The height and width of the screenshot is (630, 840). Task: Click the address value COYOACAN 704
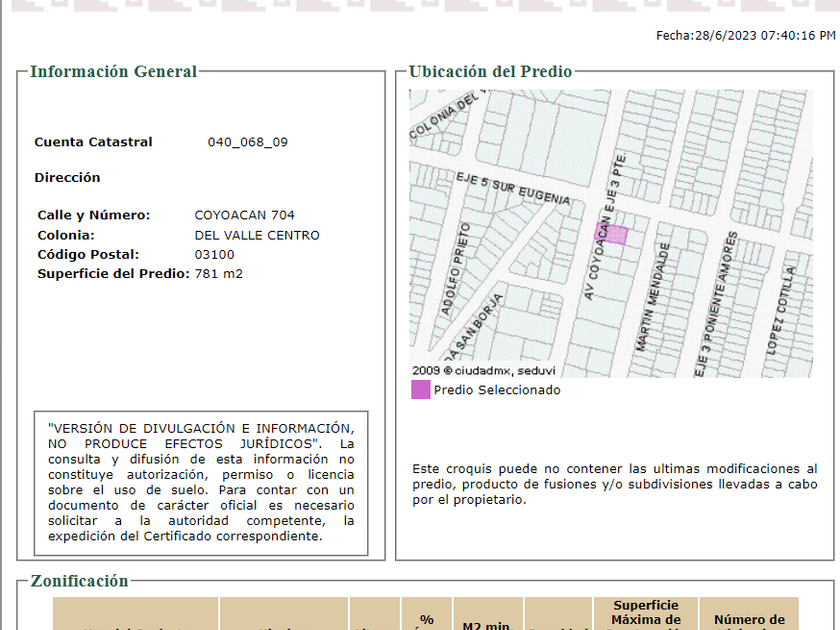[244, 215]
